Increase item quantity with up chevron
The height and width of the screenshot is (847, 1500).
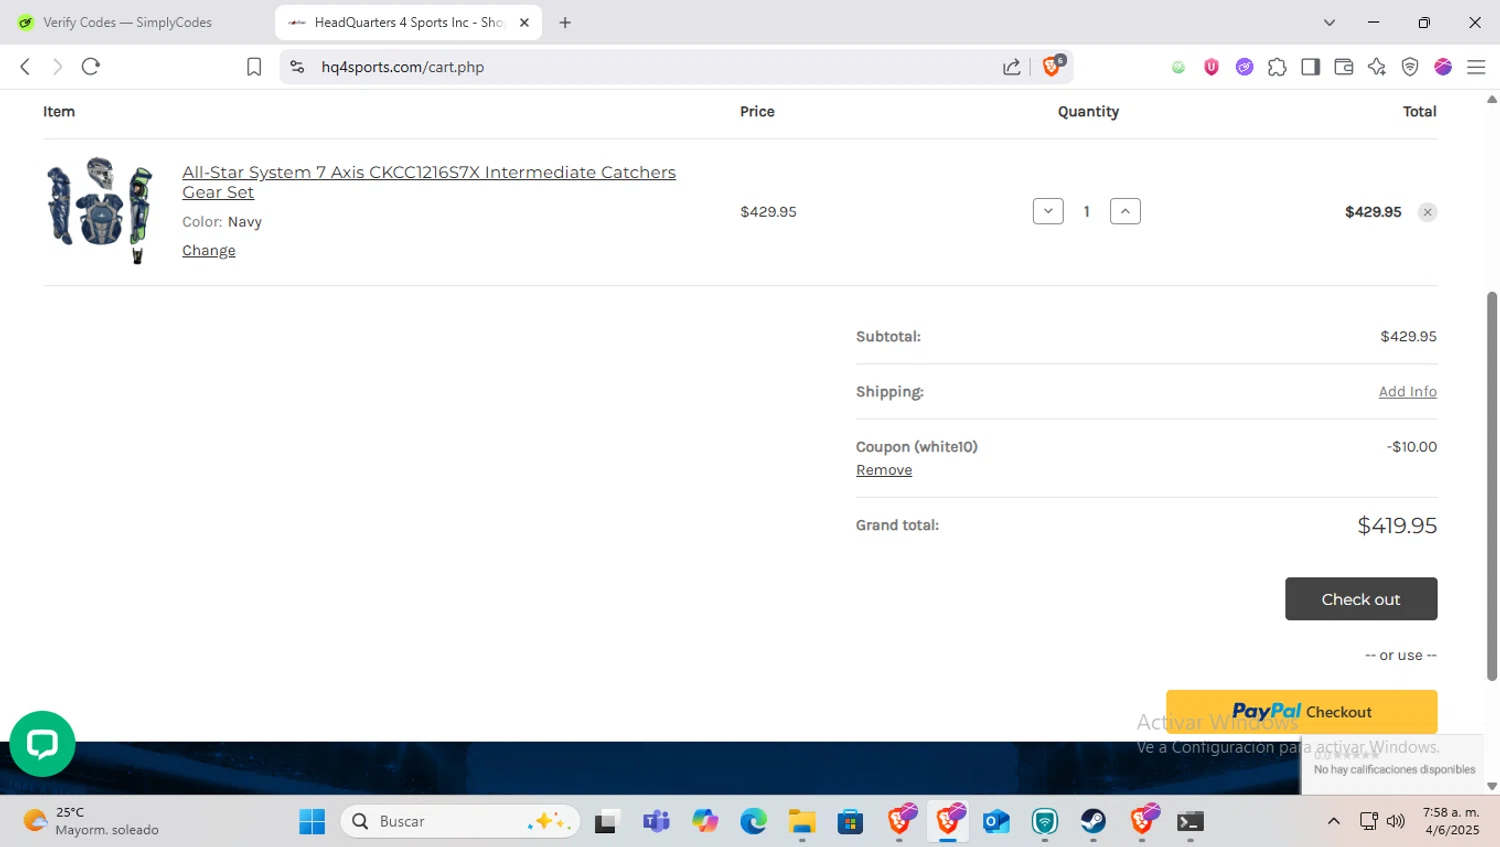coord(1125,211)
